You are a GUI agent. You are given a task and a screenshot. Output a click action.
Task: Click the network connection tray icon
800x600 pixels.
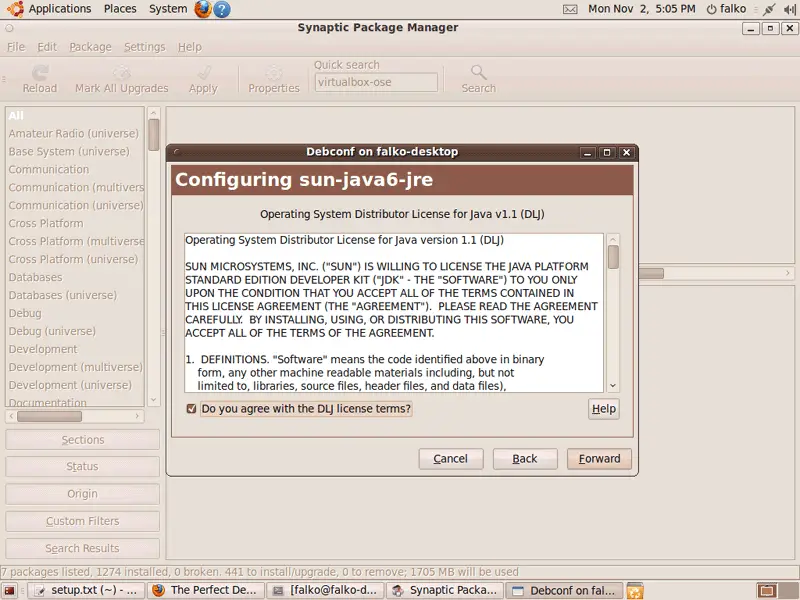769,9
